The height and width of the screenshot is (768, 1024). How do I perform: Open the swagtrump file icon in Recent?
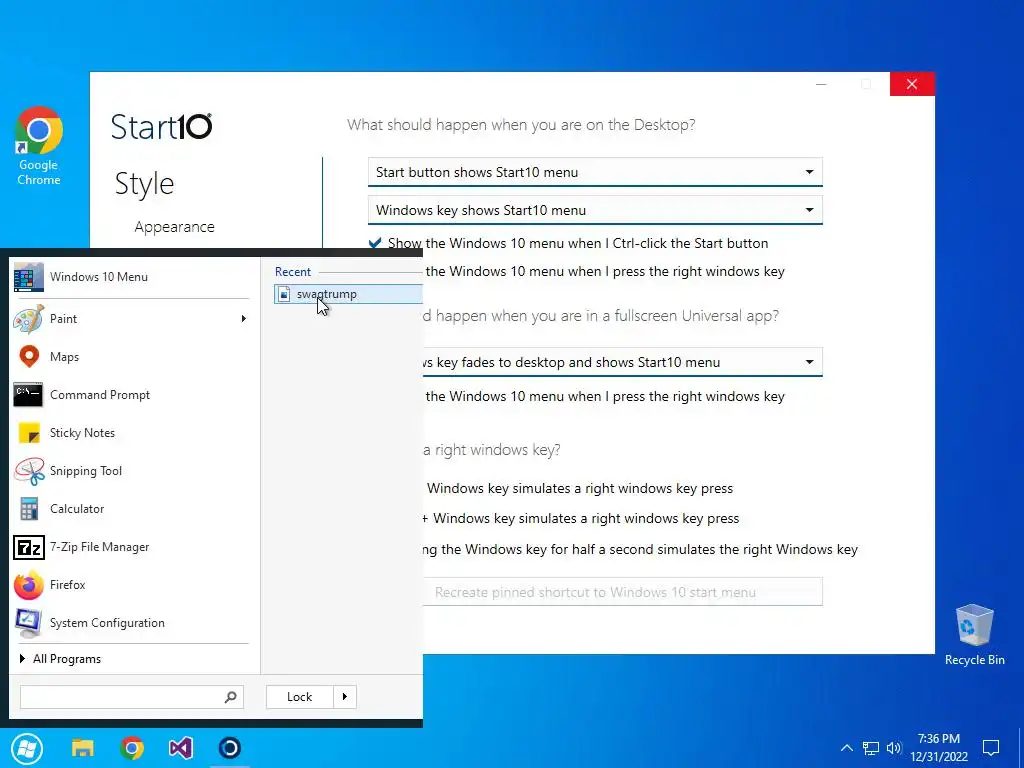click(284, 294)
